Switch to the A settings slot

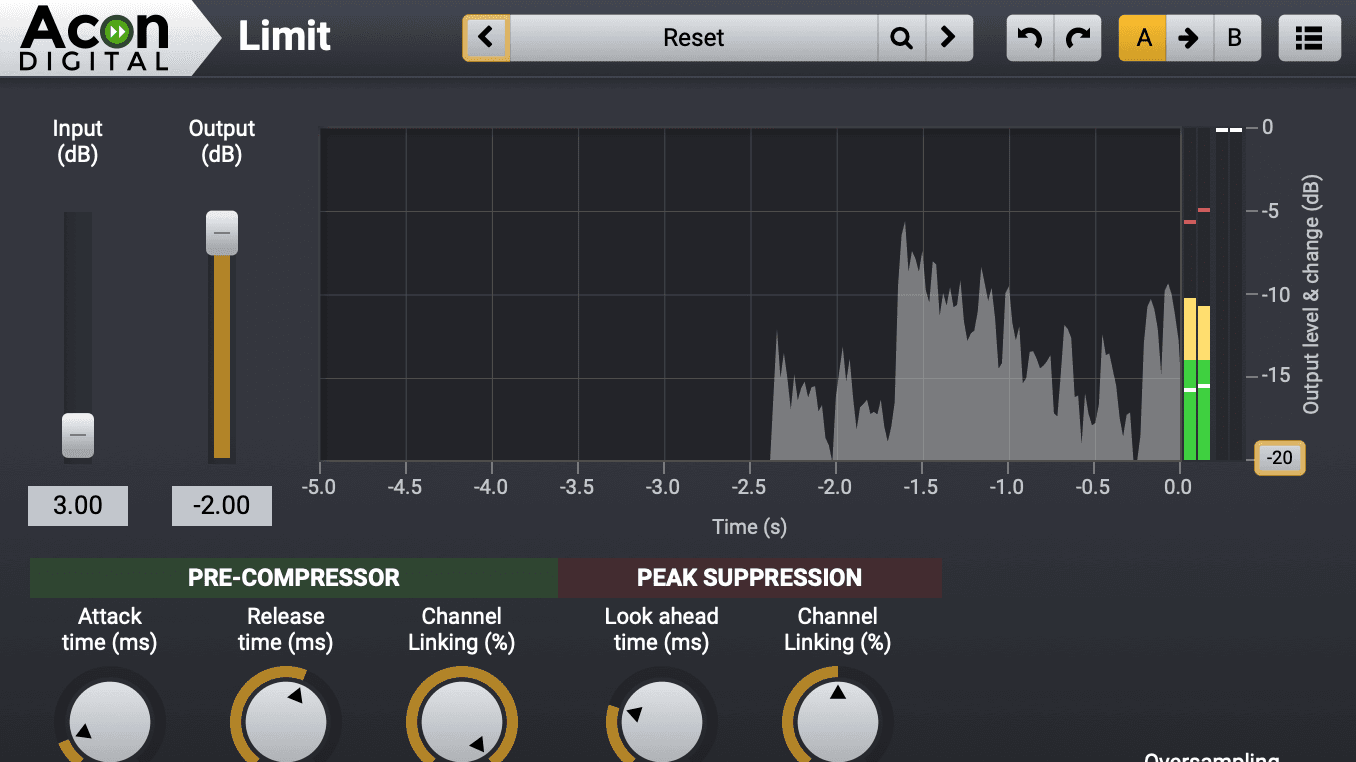click(1143, 38)
